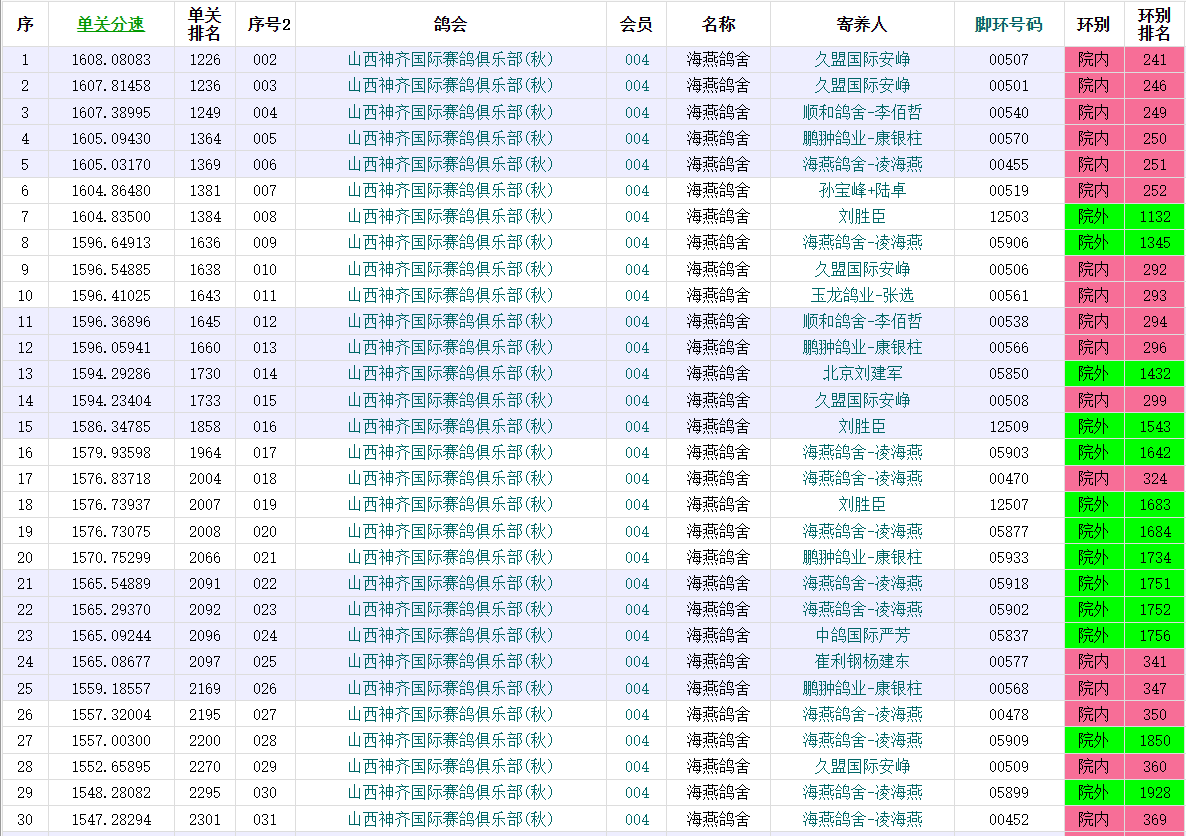Click ring-class rank 241

(x=1154, y=60)
